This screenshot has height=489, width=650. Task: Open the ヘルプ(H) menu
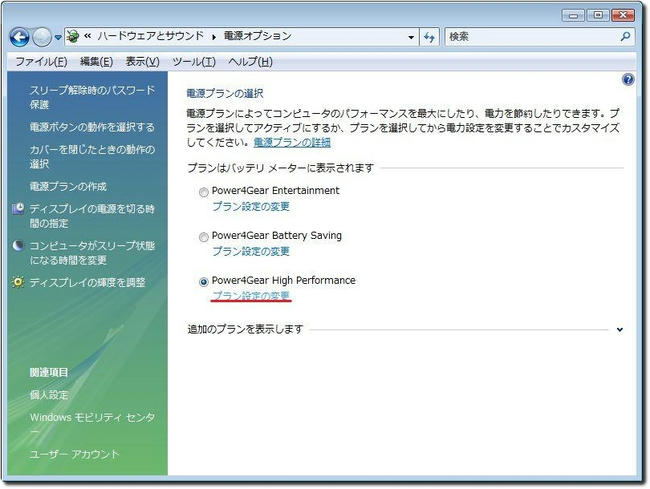click(x=250, y=62)
